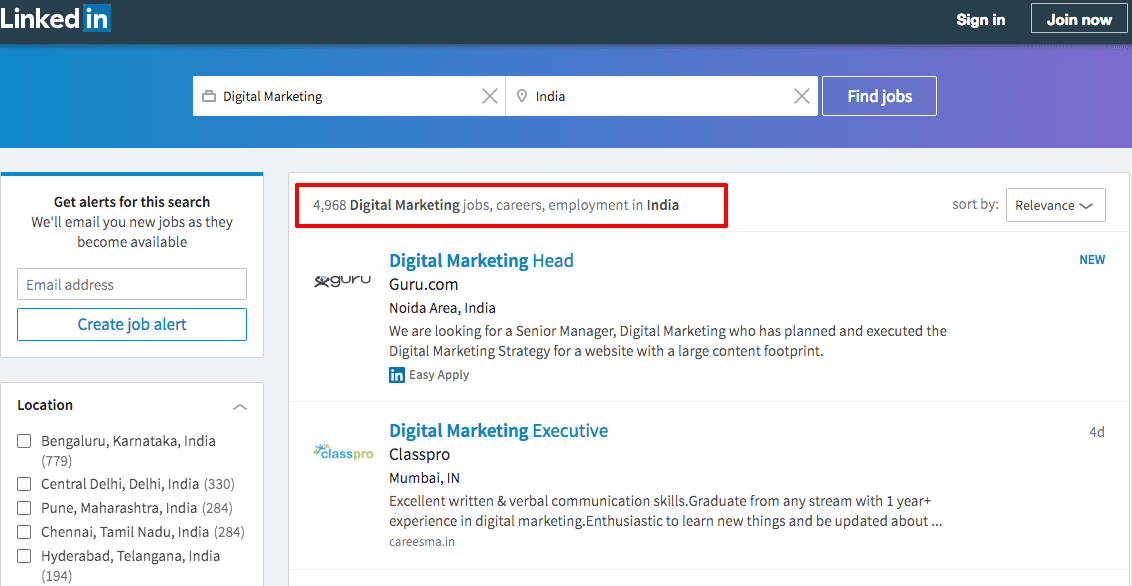Check Pune, Maharashtra, India filter
The width and height of the screenshot is (1132, 586).
tap(25, 507)
